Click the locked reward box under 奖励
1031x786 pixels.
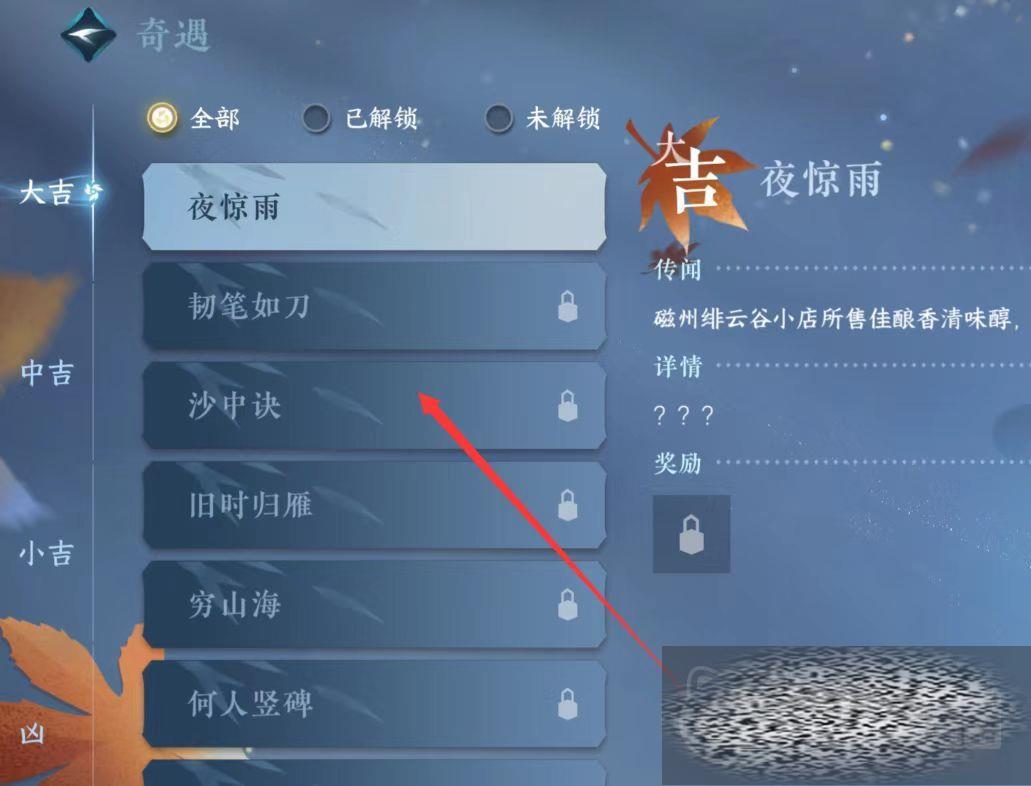coord(691,533)
